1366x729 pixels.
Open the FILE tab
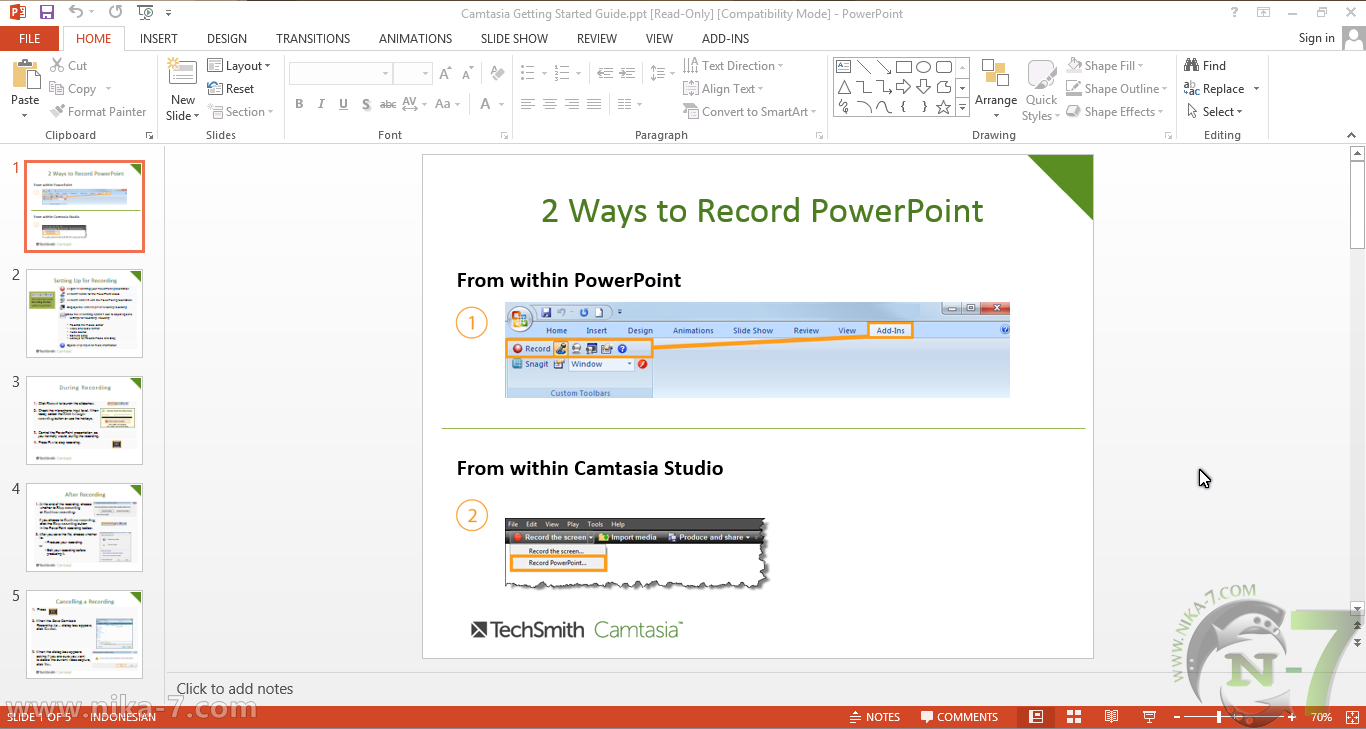pyautogui.click(x=30, y=39)
